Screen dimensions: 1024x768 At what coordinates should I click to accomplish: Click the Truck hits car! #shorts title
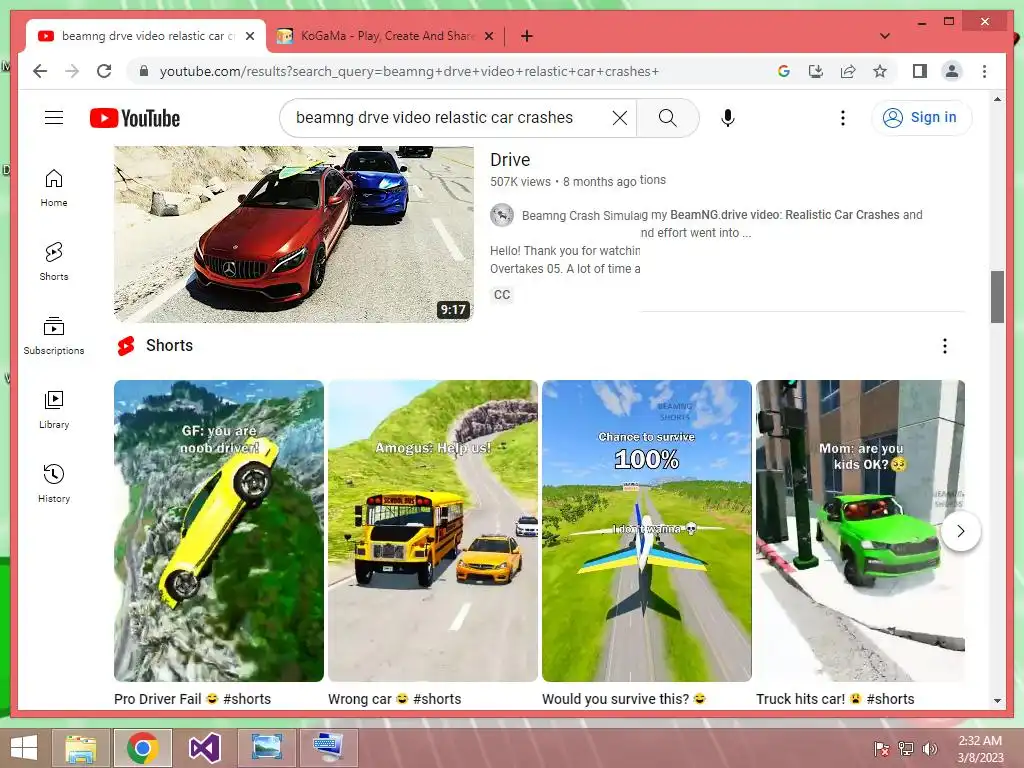835,699
